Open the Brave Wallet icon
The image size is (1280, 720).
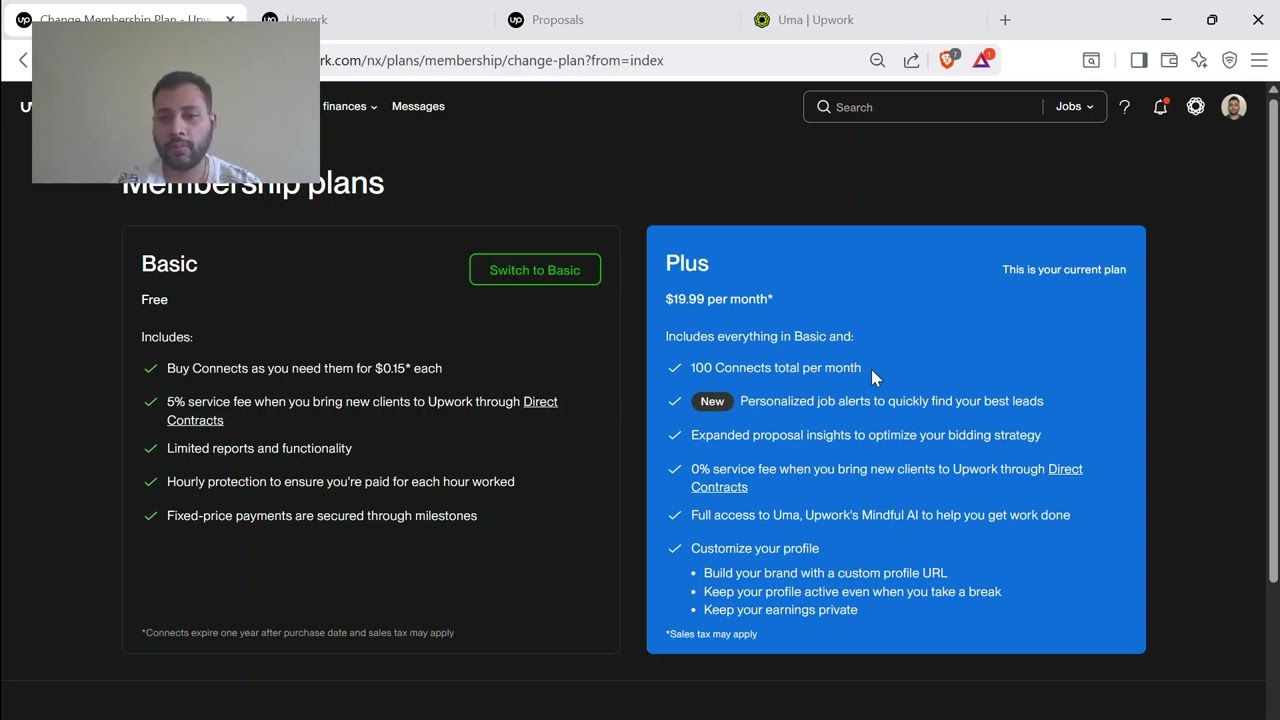1169,60
